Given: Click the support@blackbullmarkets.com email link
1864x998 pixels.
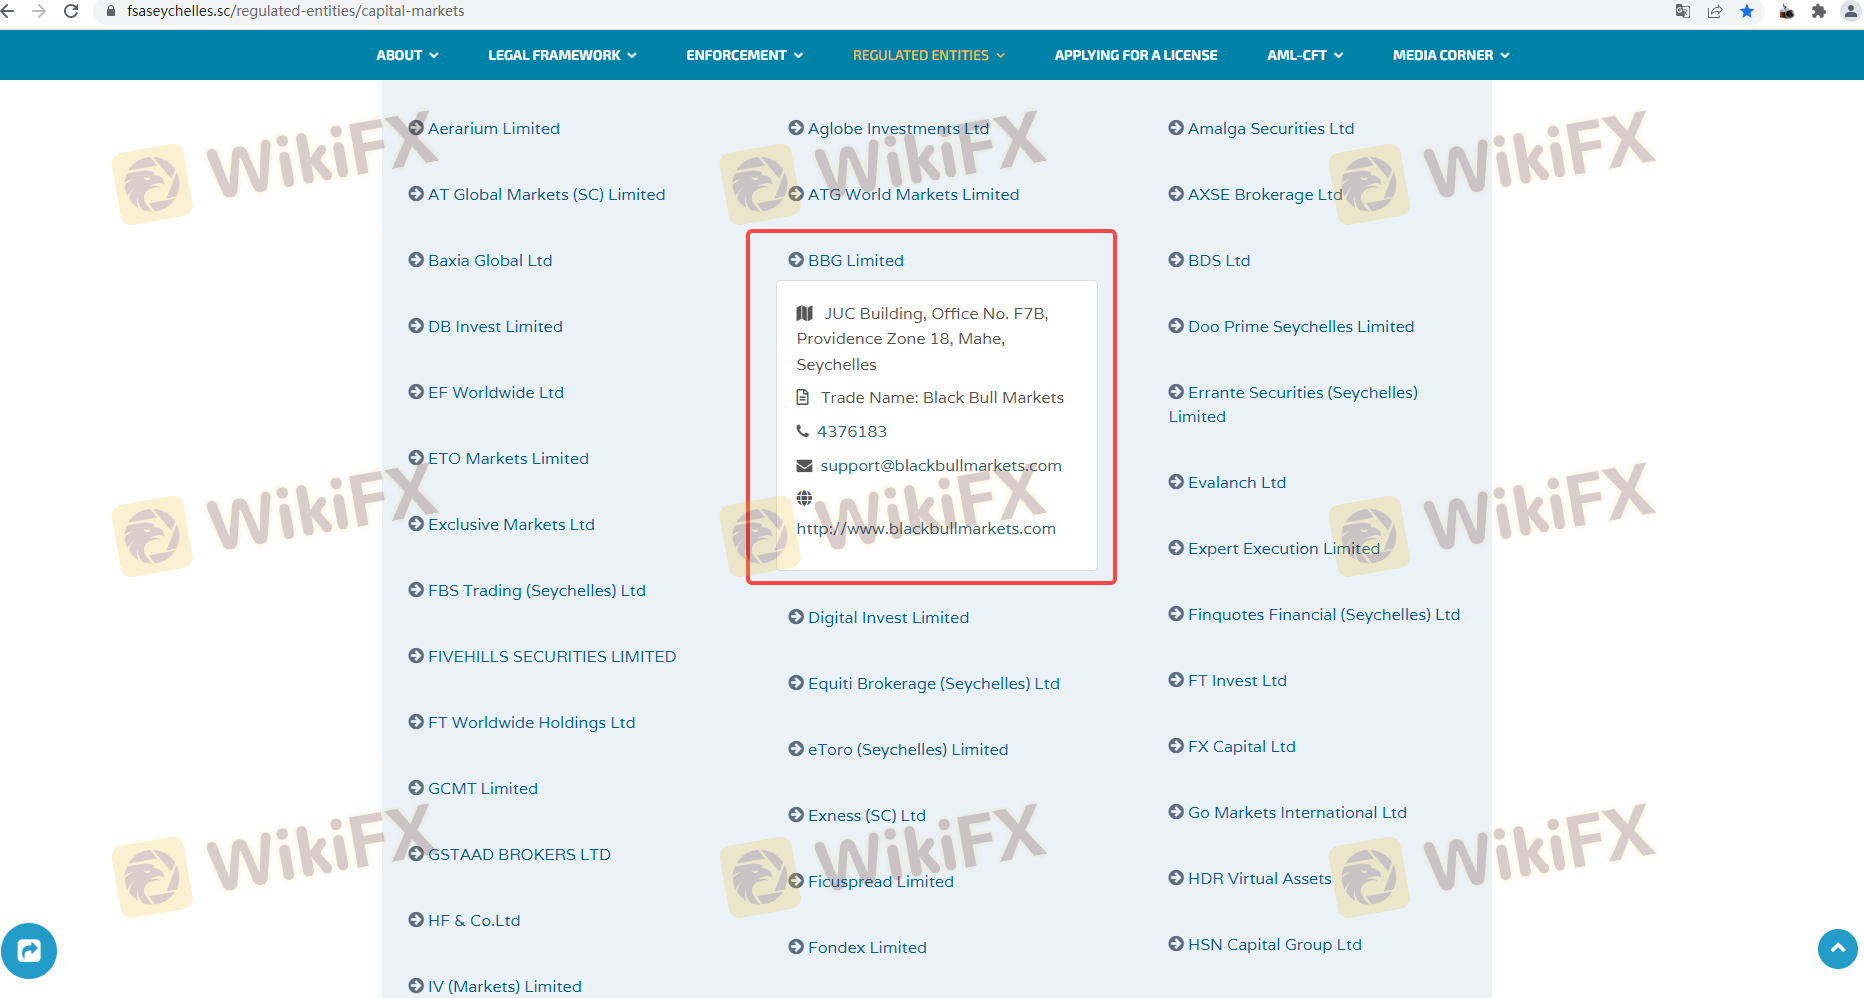Looking at the screenshot, I should coord(940,465).
